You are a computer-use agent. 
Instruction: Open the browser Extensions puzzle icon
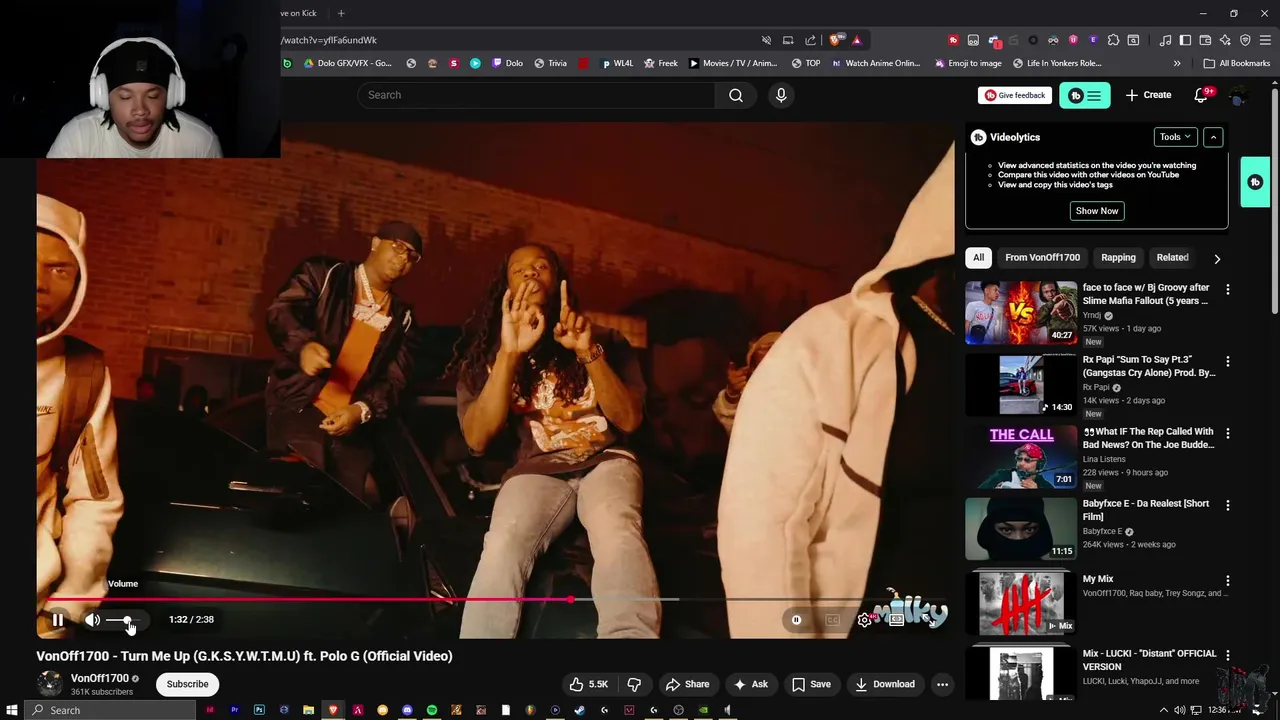(1113, 40)
